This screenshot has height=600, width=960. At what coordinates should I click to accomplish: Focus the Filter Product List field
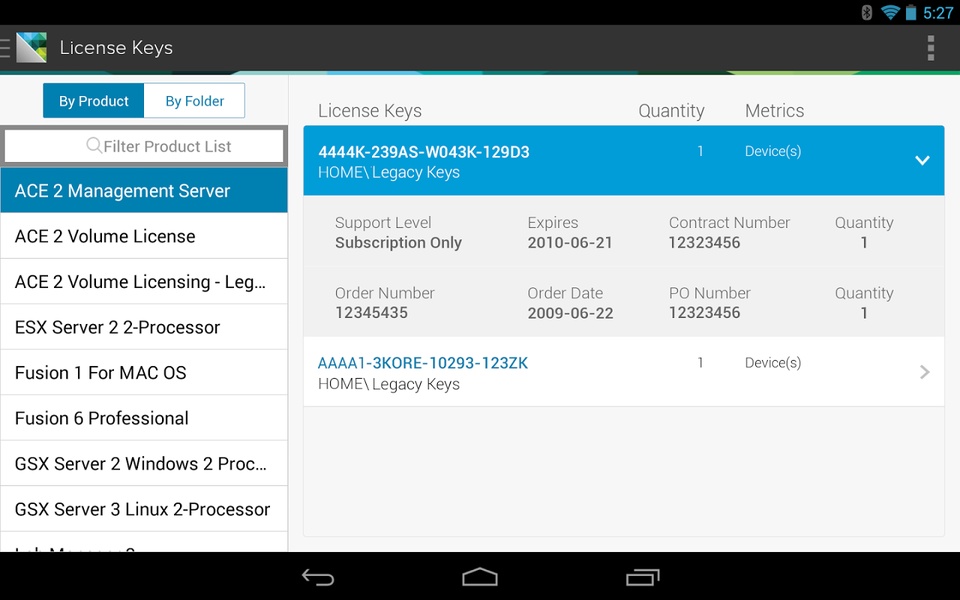tap(144, 146)
